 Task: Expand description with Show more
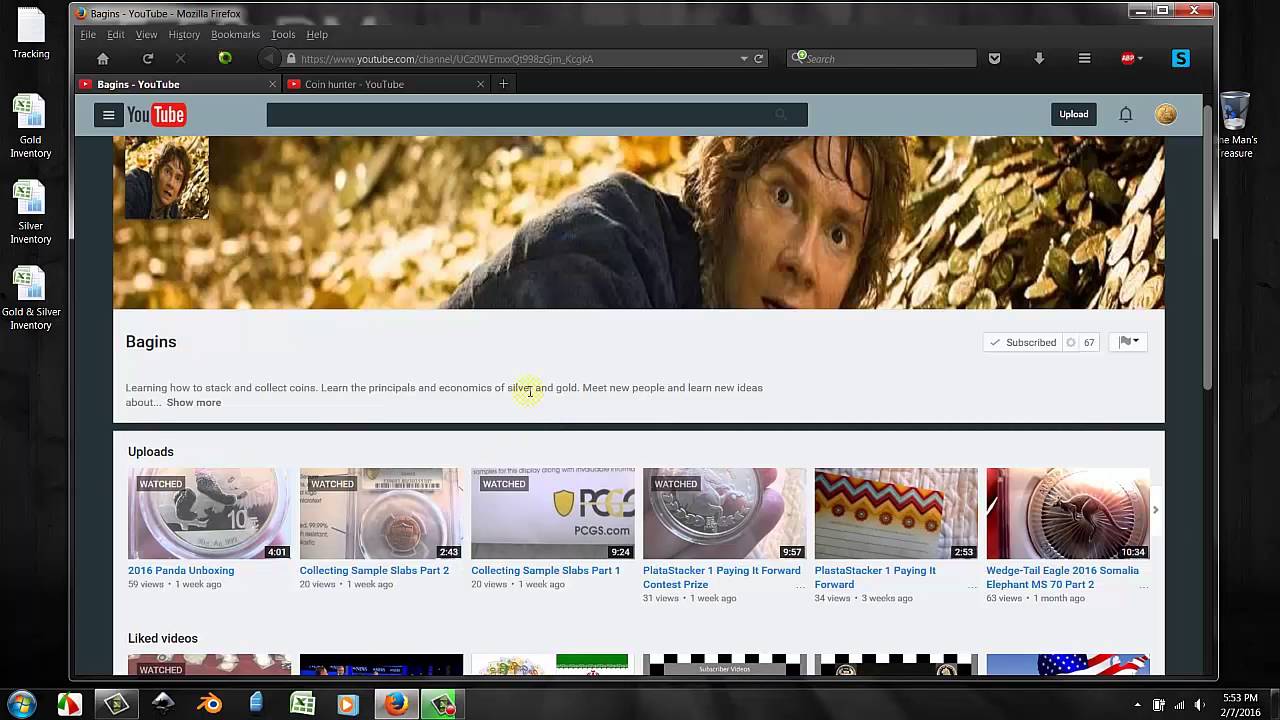(x=194, y=403)
